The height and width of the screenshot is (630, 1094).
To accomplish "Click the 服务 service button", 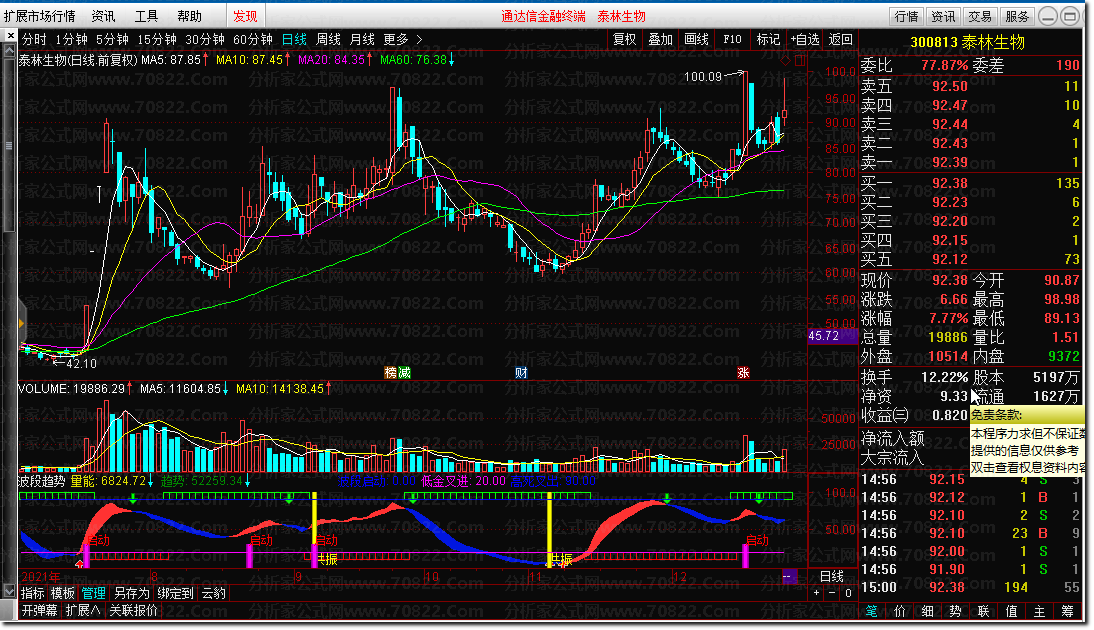I will pyautogui.click(x=1017, y=16).
